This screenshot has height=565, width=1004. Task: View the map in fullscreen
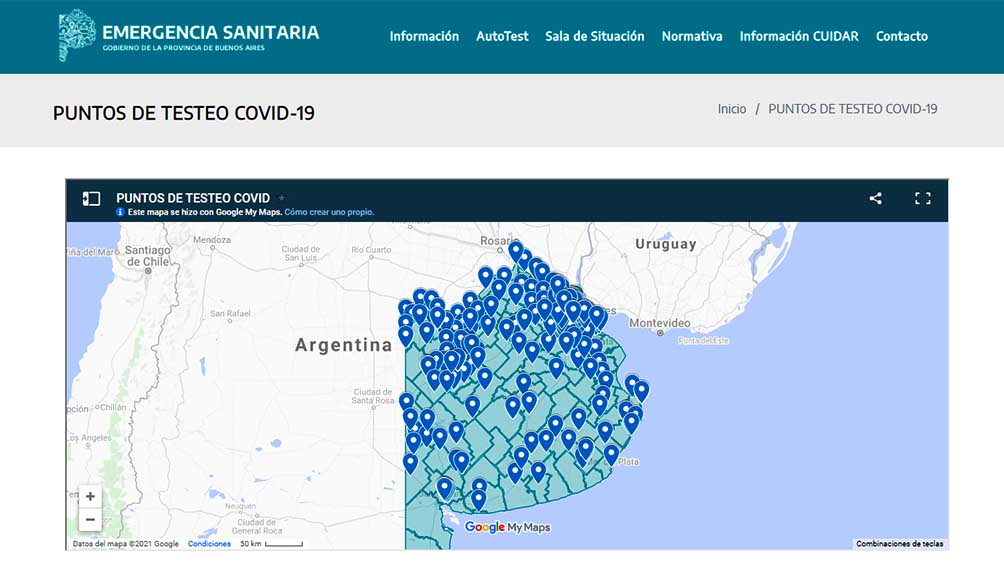923,199
